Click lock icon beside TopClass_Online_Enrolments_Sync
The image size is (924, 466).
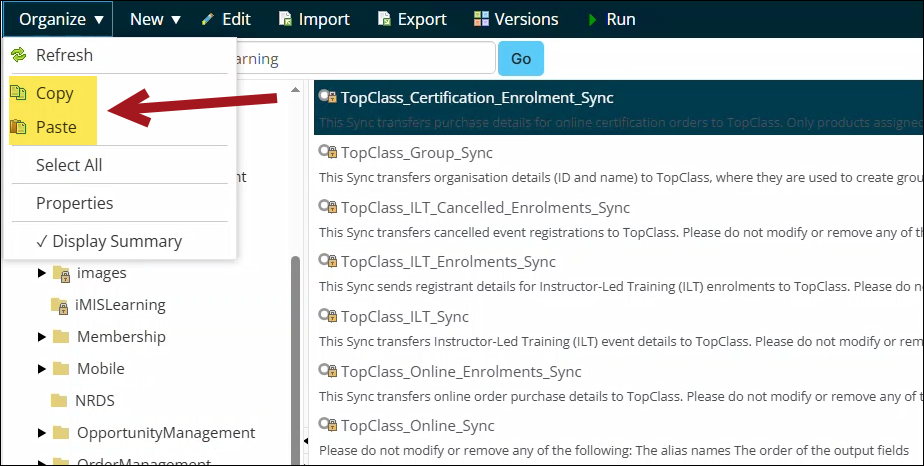(x=332, y=372)
